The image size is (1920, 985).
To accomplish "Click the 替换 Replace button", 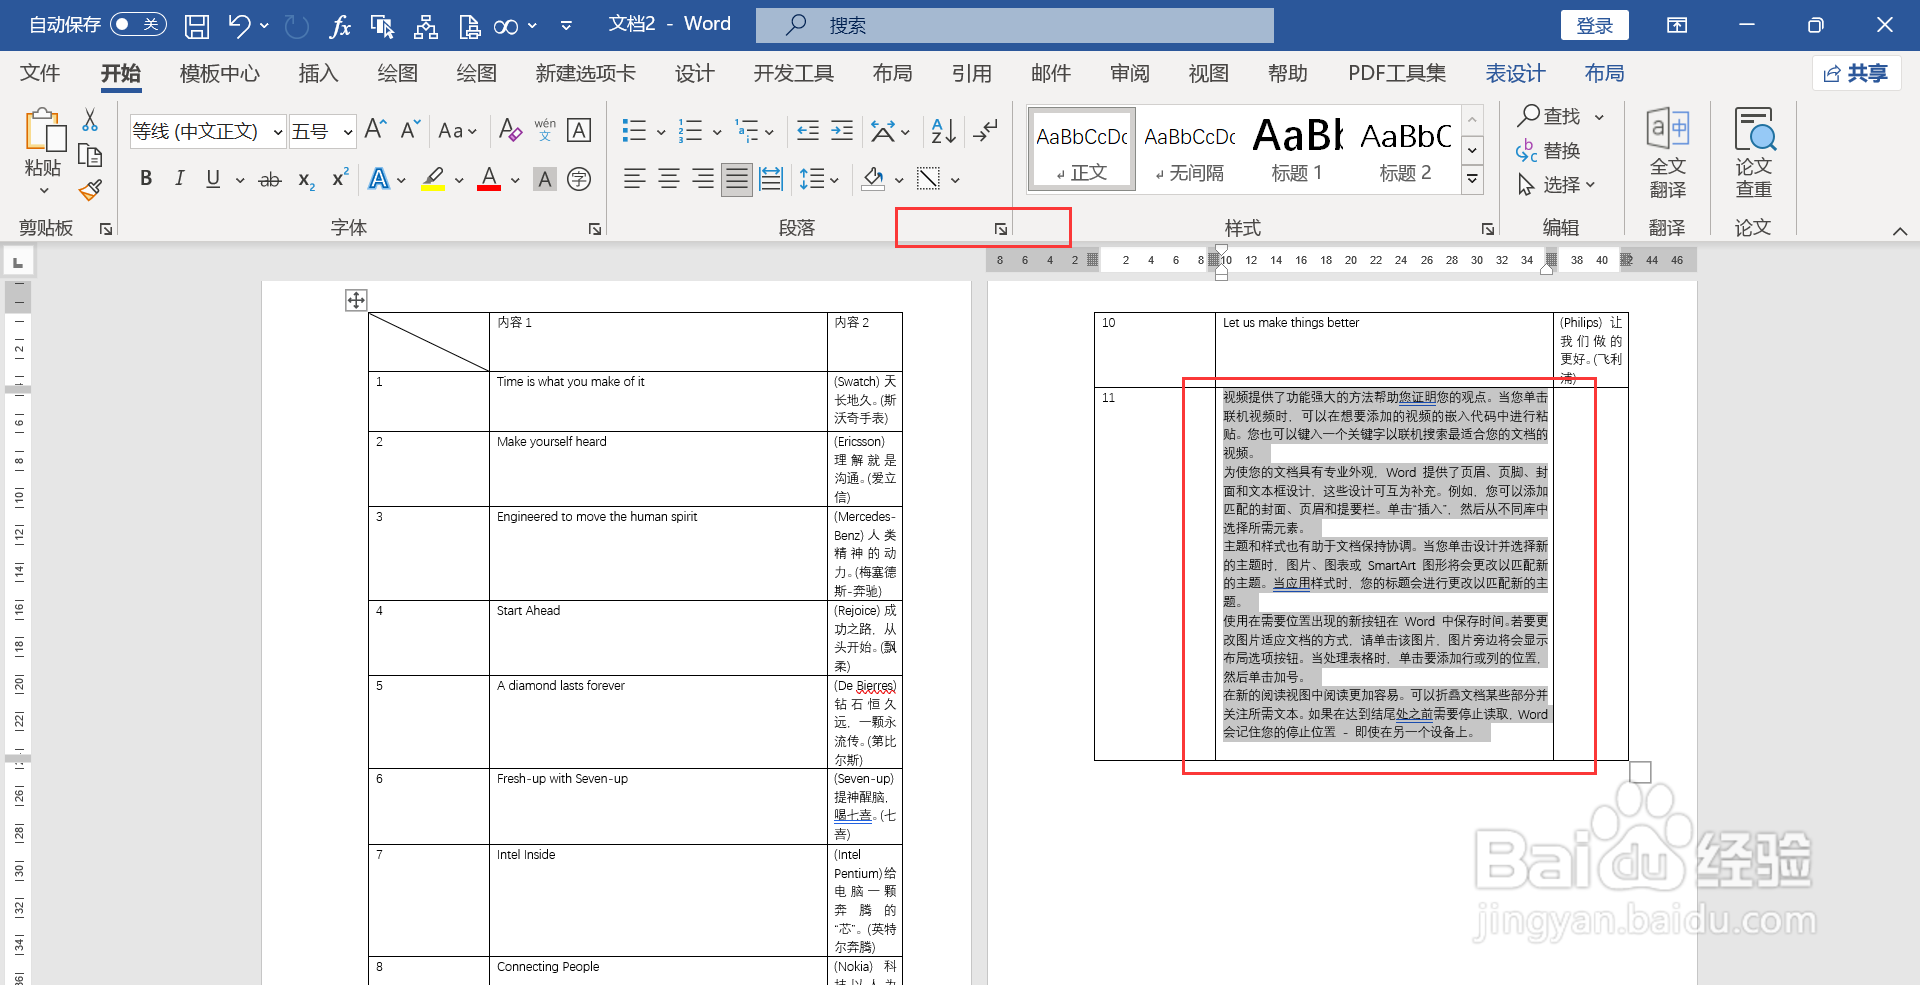I will pyautogui.click(x=1549, y=151).
